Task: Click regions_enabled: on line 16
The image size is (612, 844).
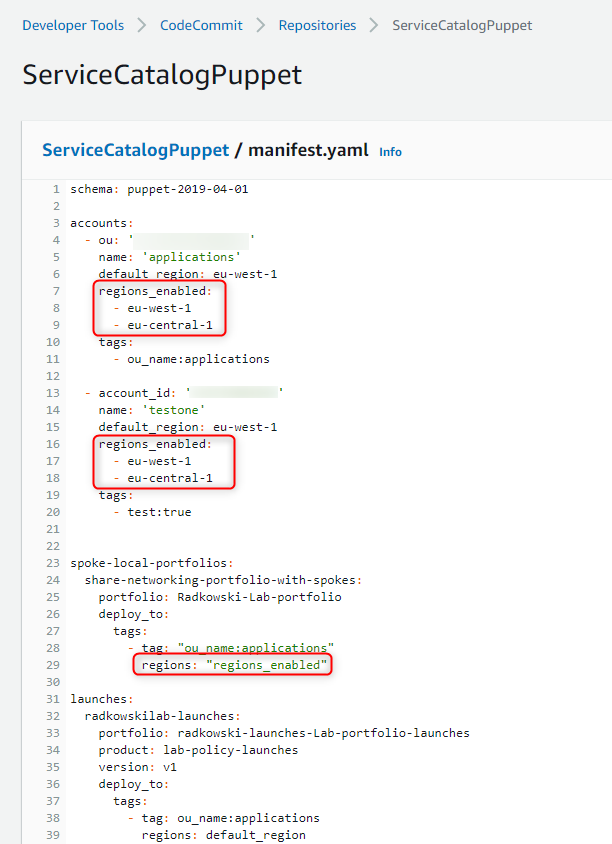Action: click(x=156, y=444)
